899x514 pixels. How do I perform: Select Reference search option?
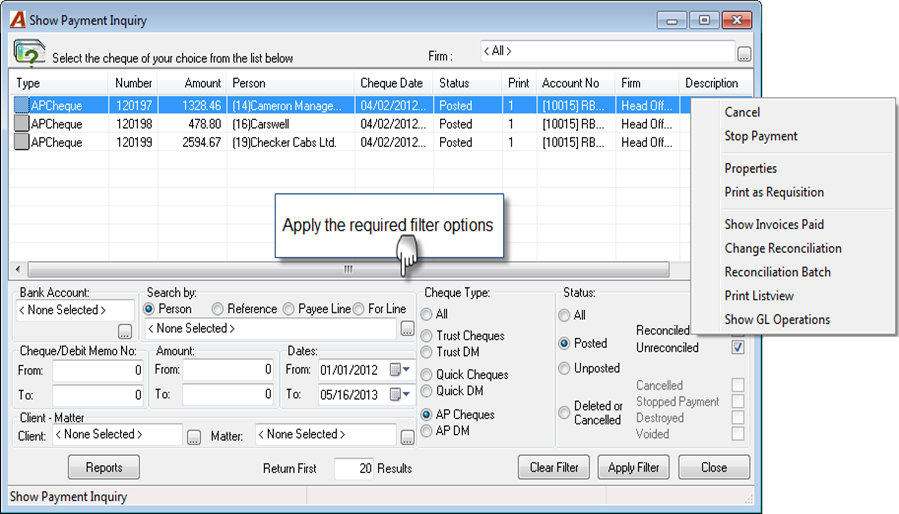pyautogui.click(x=217, y=309)
